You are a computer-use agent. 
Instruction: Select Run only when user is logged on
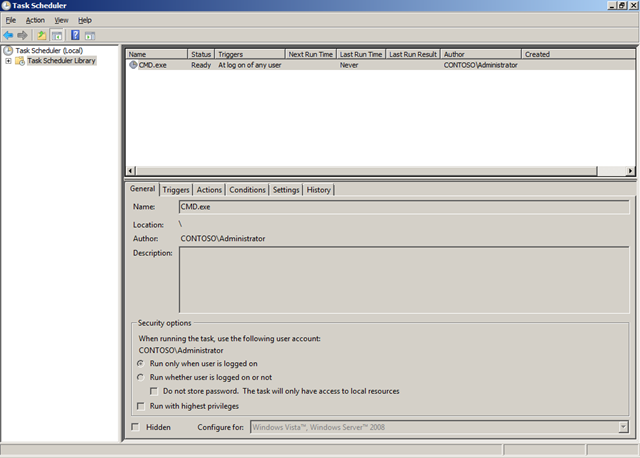(140, 364)
